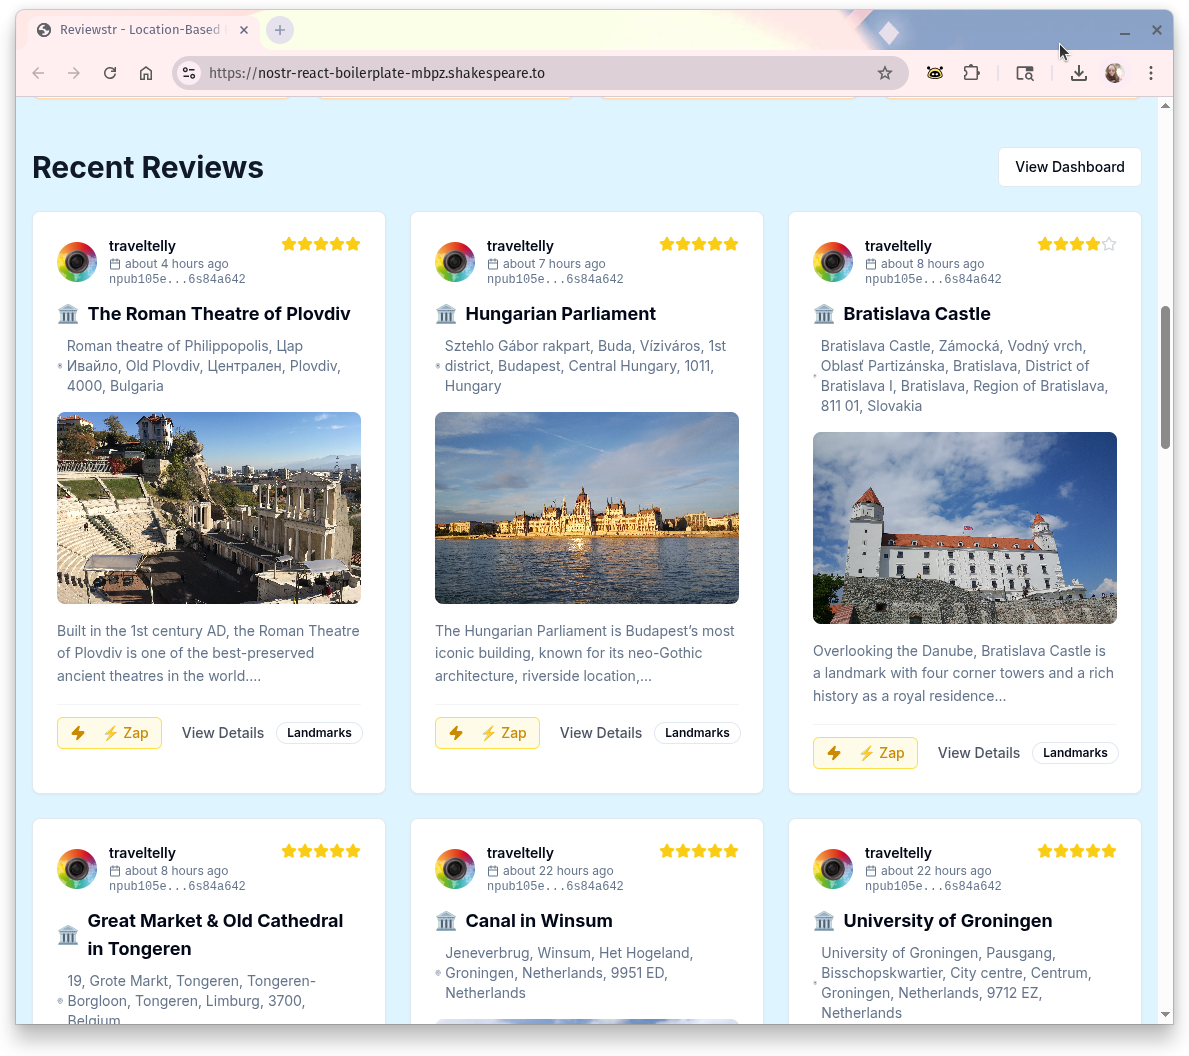Click the View Dashboard button
The height and width of the screenshot is (1056, 1189).
pos(1069,167)
